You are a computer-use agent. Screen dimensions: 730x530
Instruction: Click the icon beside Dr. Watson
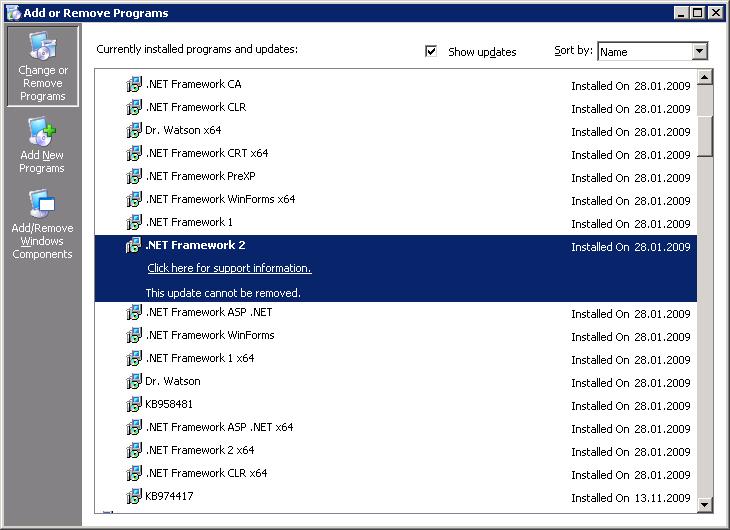pos(134,381)
